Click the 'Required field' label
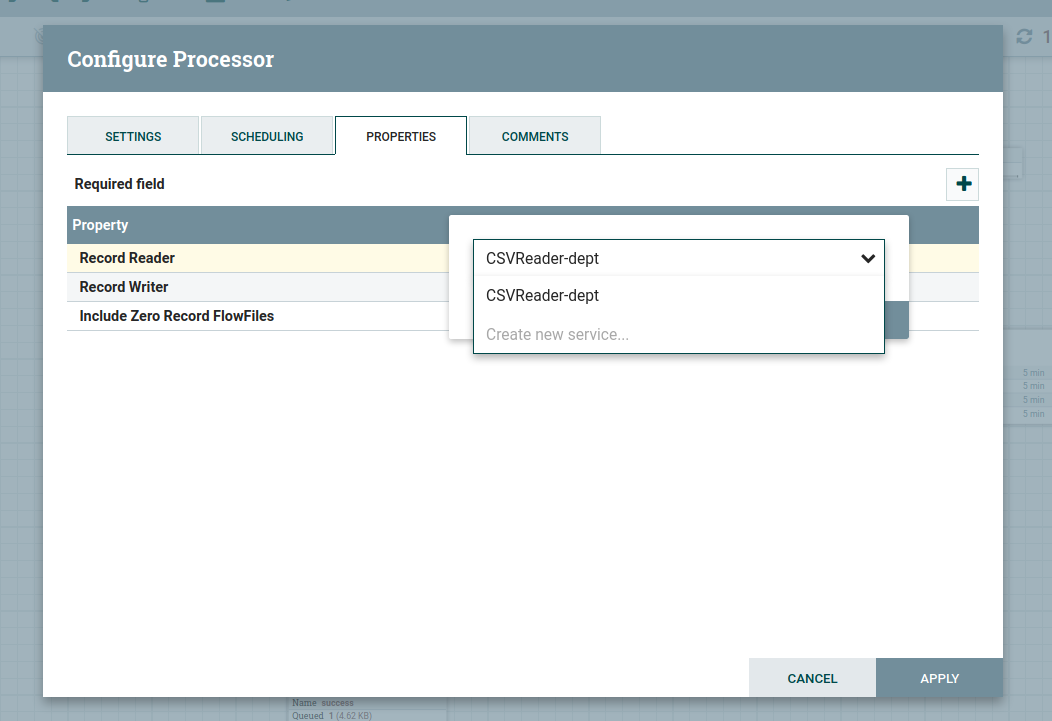 tap(119, 184)
